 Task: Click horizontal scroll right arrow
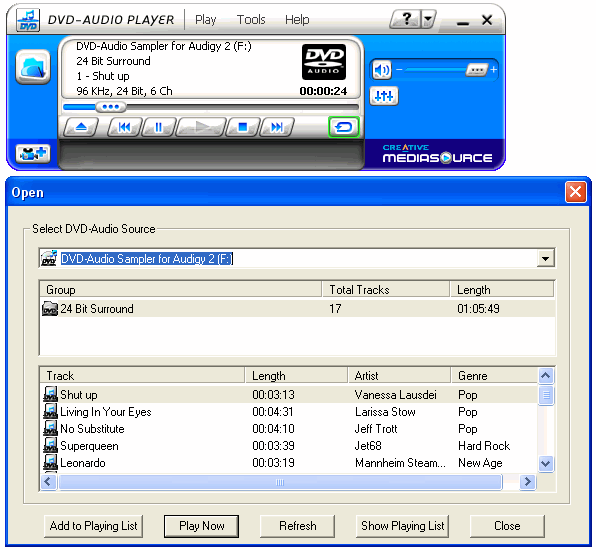(x=527, y=482)
